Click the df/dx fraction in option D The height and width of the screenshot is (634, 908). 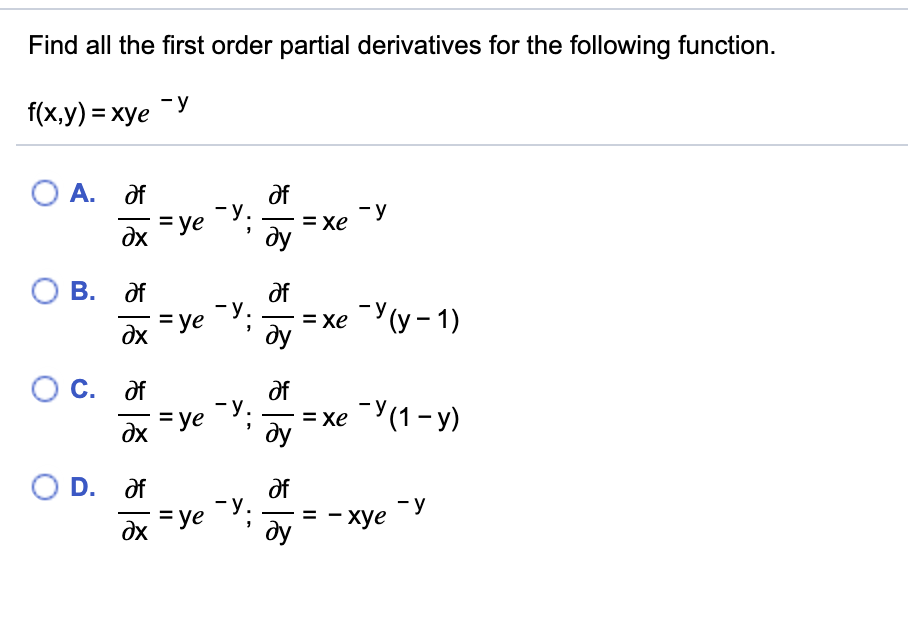point(135,511)
